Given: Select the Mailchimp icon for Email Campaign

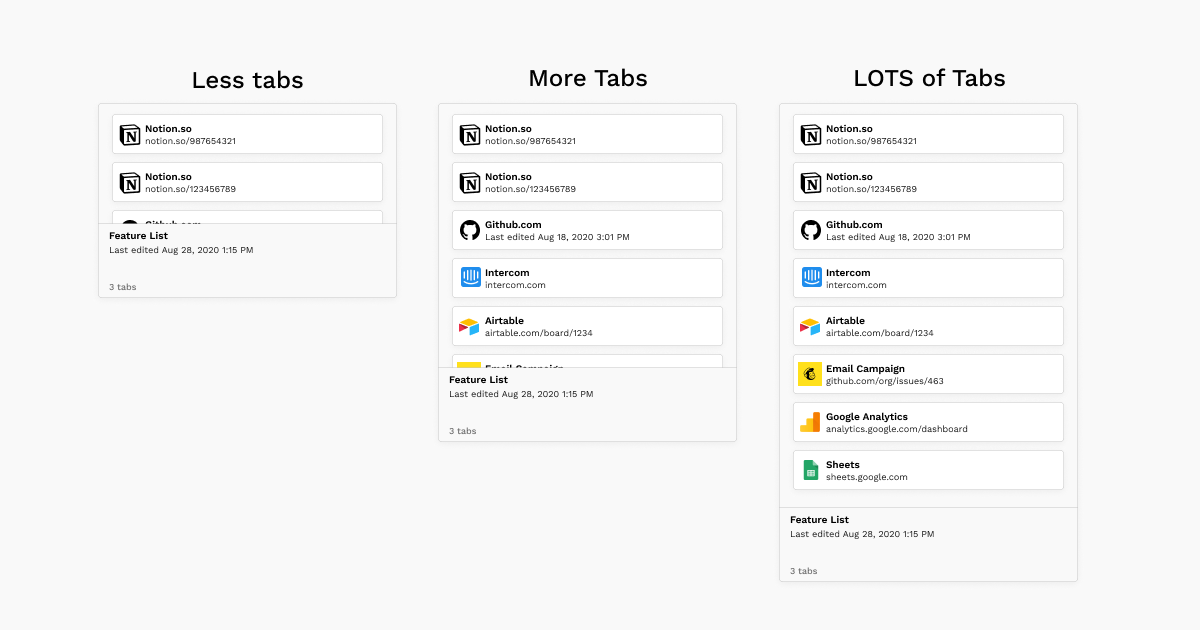Looking at the screenshot, I should point(810,374).
